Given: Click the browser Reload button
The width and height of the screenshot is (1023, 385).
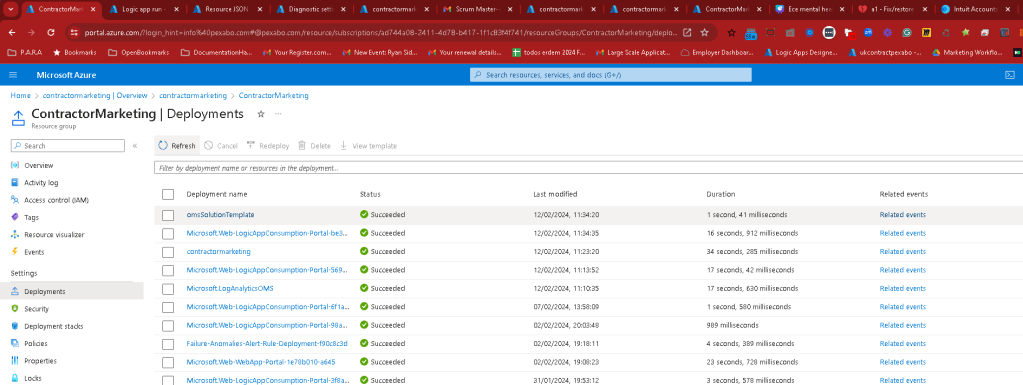Looking at the screenshot, I should pyautogui.click(x=51, y=32).
